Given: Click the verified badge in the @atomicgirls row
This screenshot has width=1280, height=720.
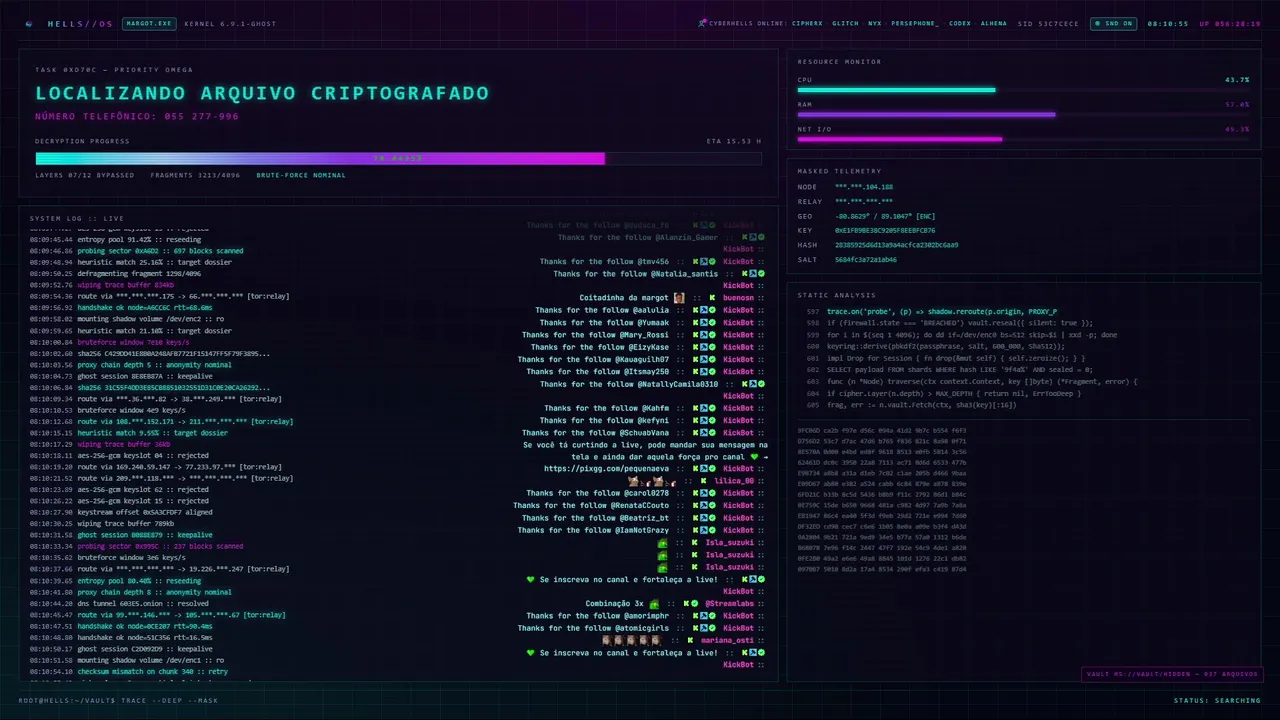Looking at the screenshot, I should [712, 628].
